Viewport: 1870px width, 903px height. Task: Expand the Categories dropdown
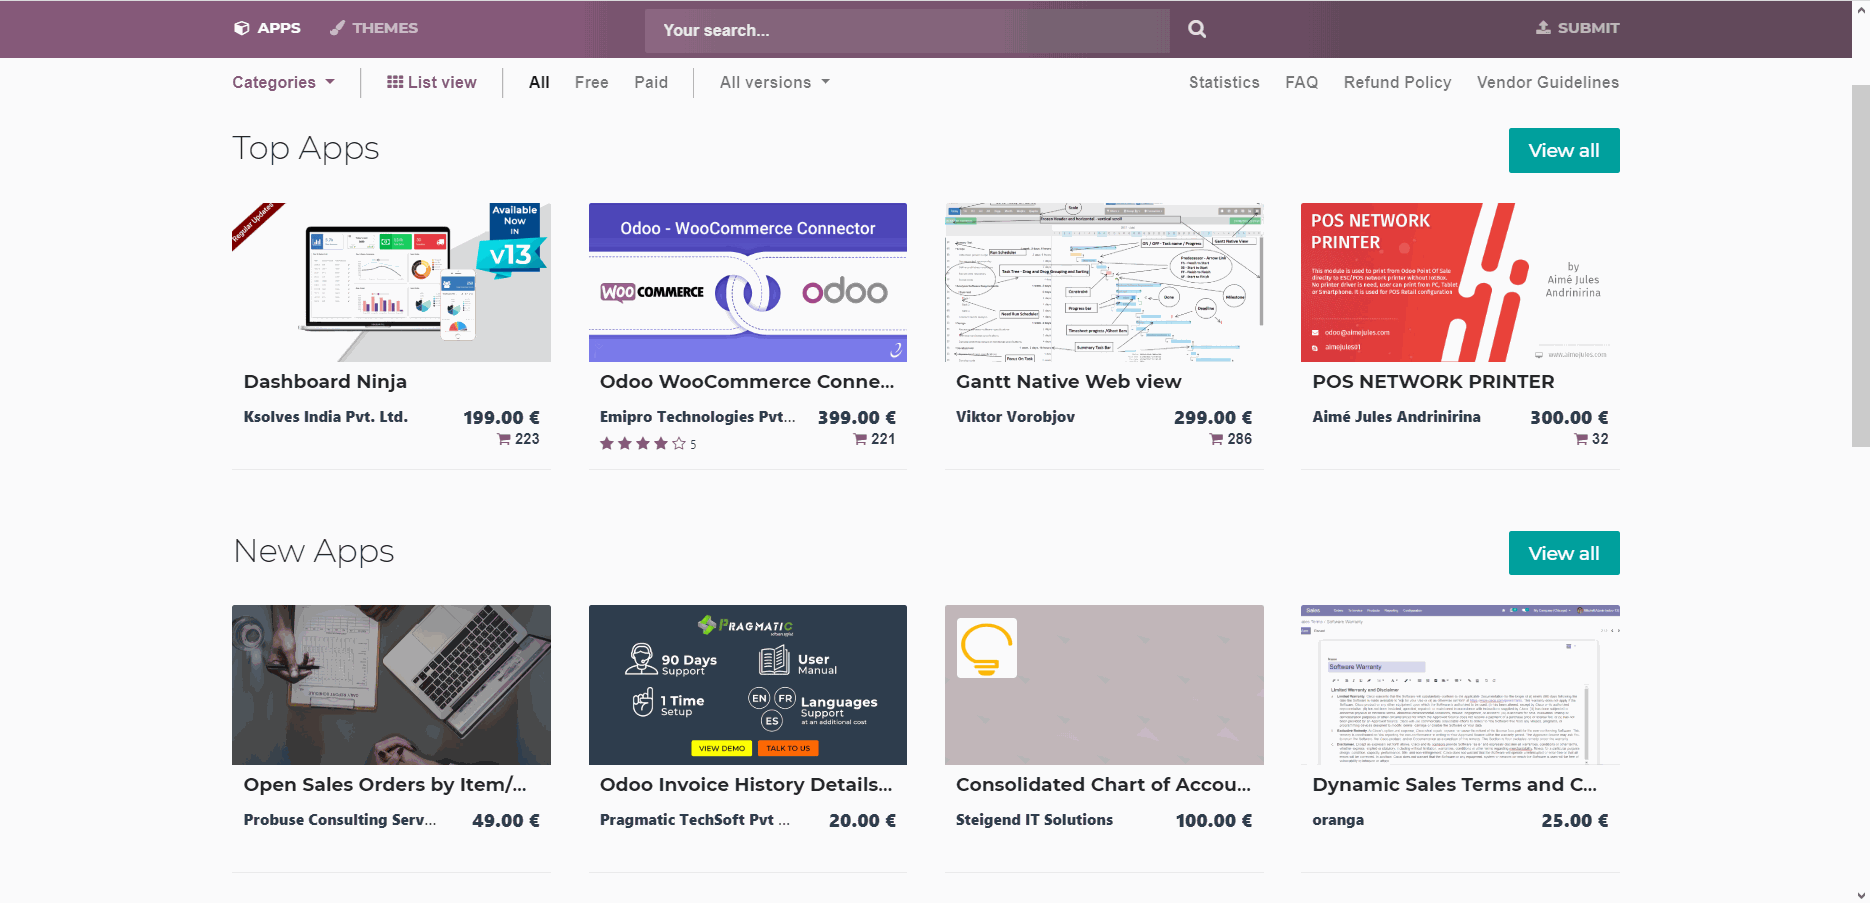click(283, 82)
